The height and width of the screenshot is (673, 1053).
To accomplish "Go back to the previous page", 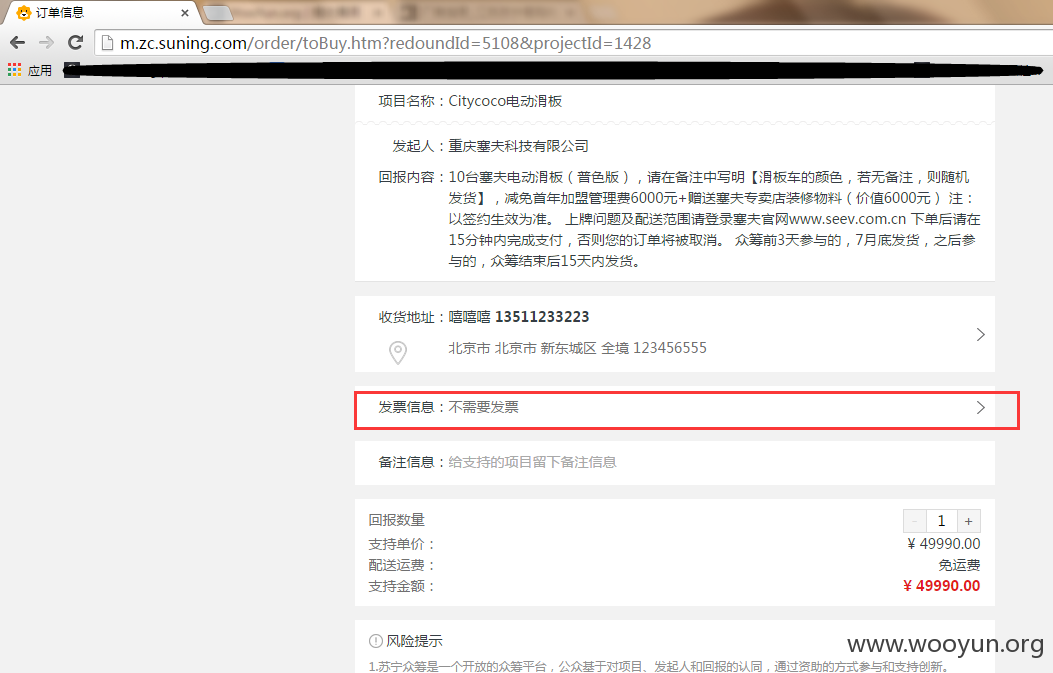I will point(17,43).
